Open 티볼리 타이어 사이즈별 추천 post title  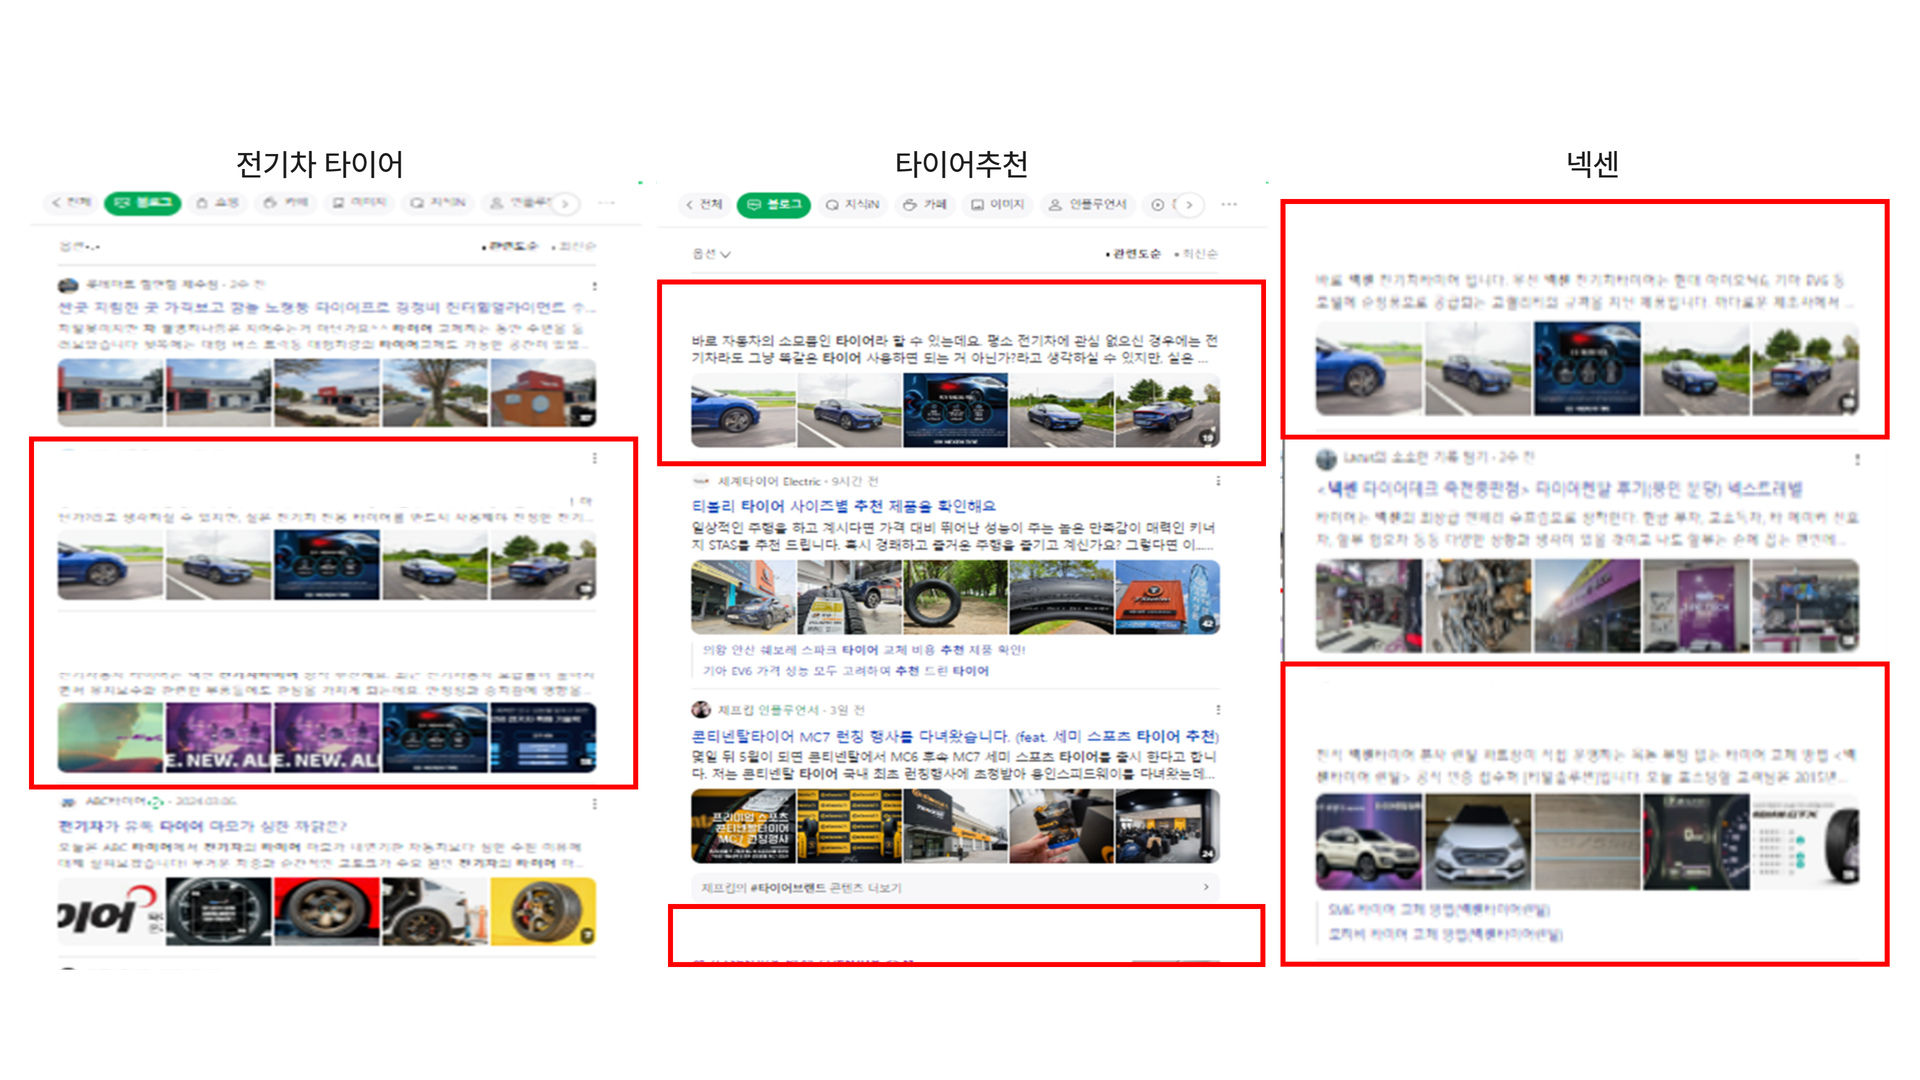point(843,506)
